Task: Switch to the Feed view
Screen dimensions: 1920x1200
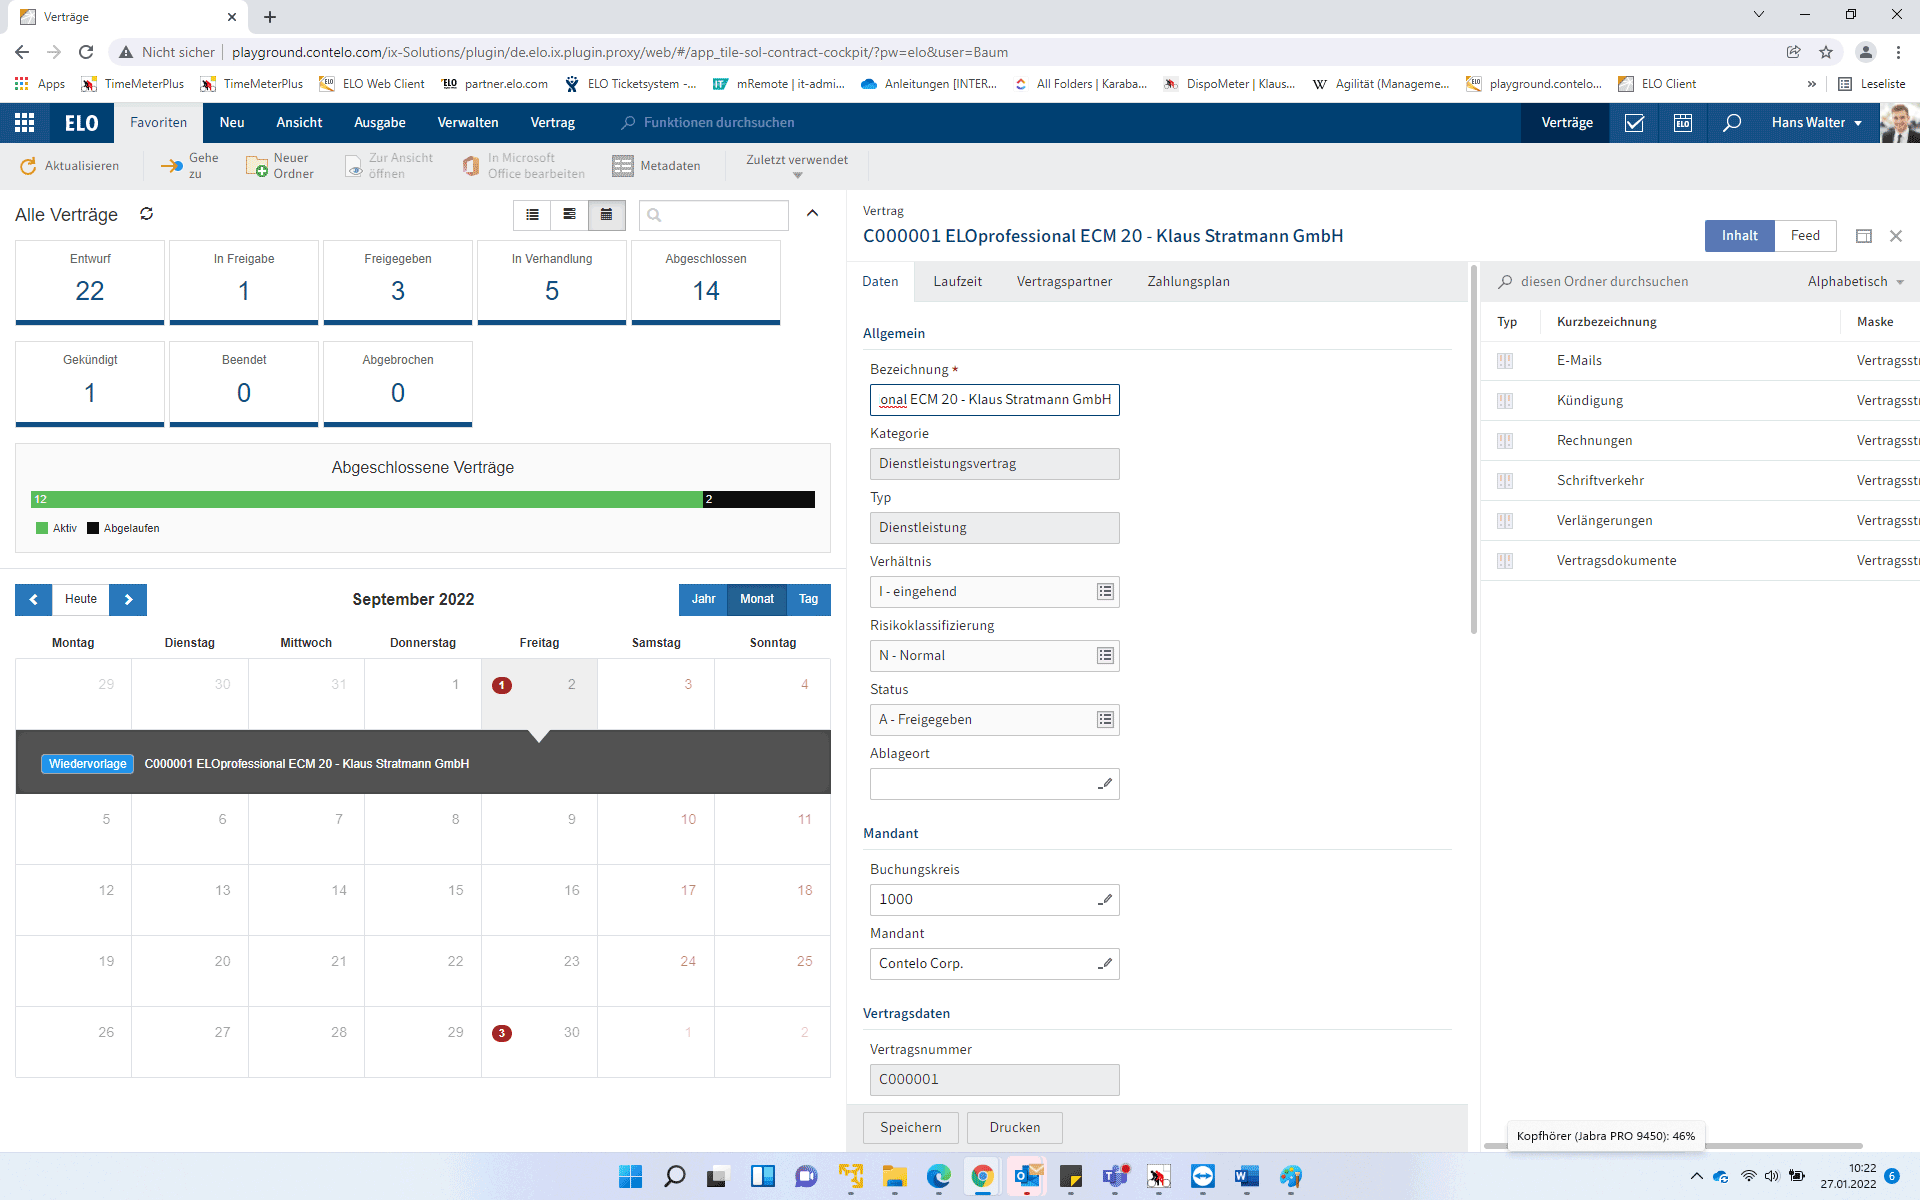Action: 1805,236
